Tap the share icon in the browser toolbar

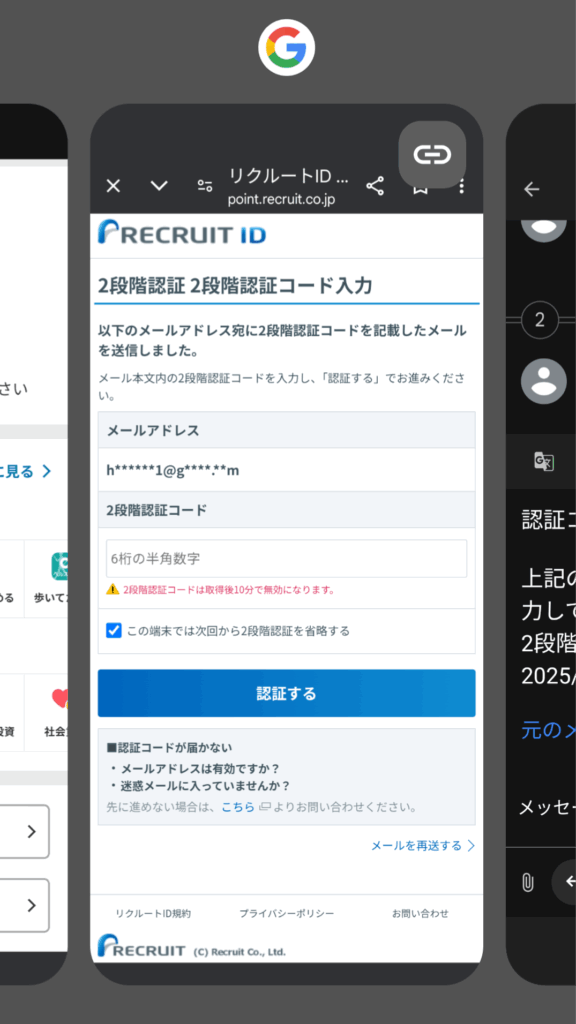click(x=375, y=187)
